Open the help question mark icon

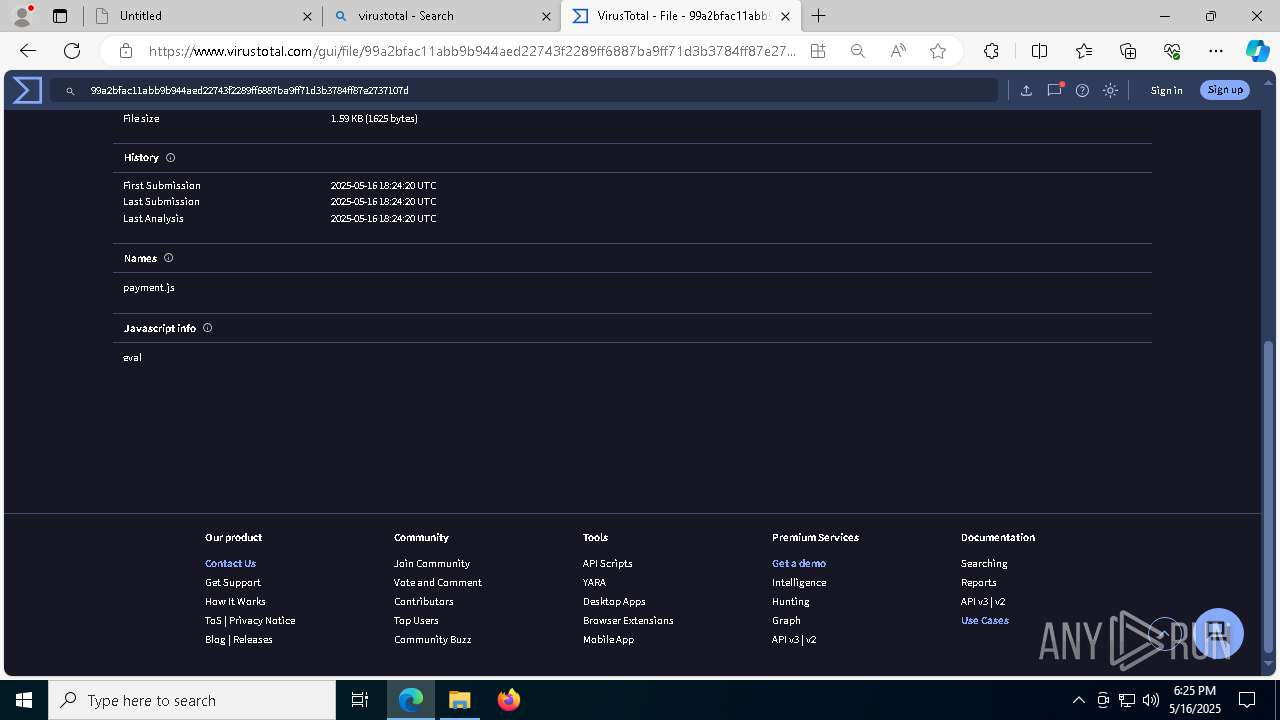[x=1082, y=90]
